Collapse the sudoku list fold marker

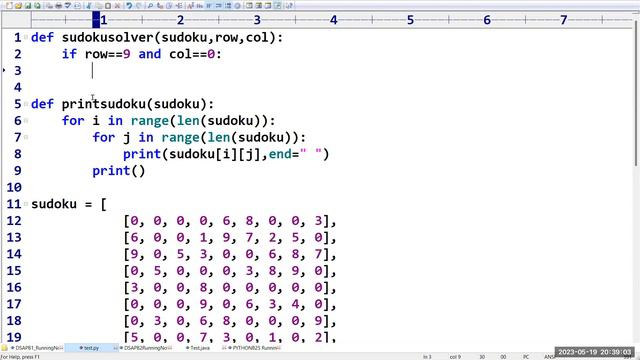26,204
